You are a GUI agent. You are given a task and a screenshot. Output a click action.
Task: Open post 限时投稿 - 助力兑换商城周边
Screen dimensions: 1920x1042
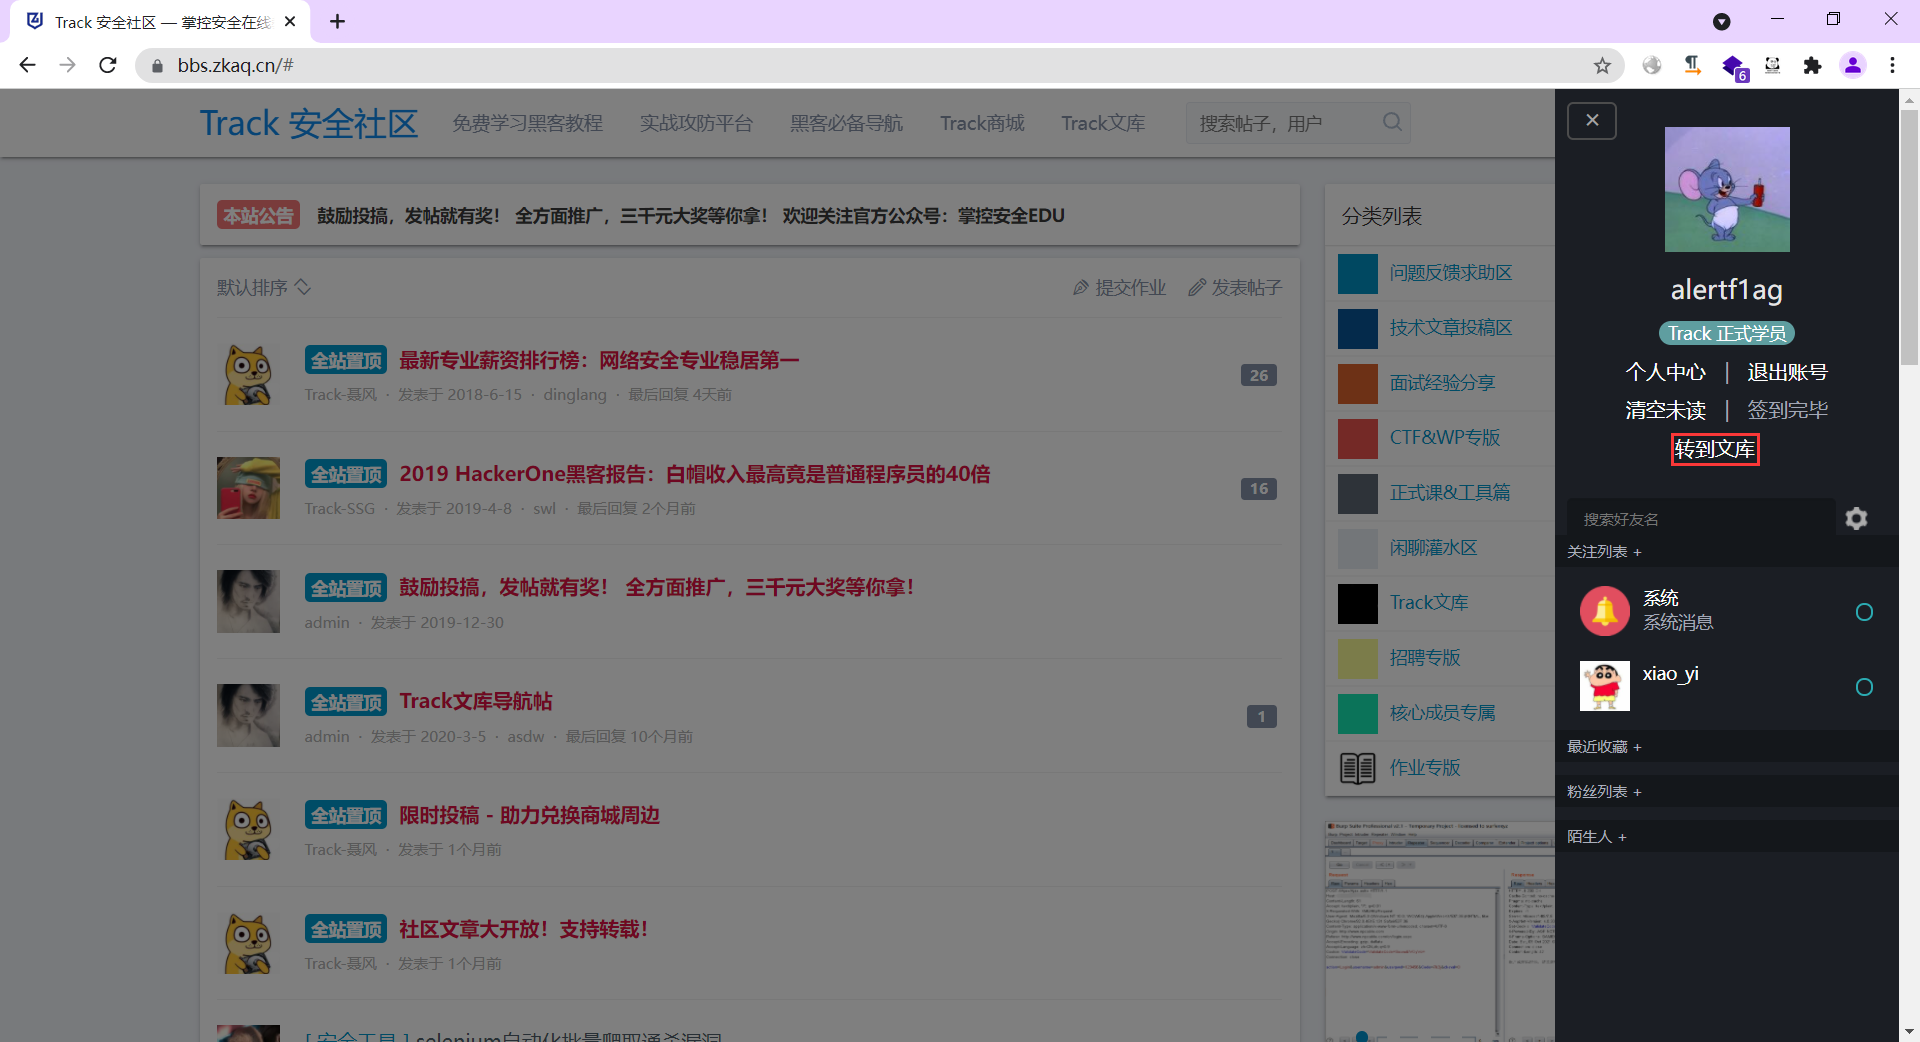(529, 815)
